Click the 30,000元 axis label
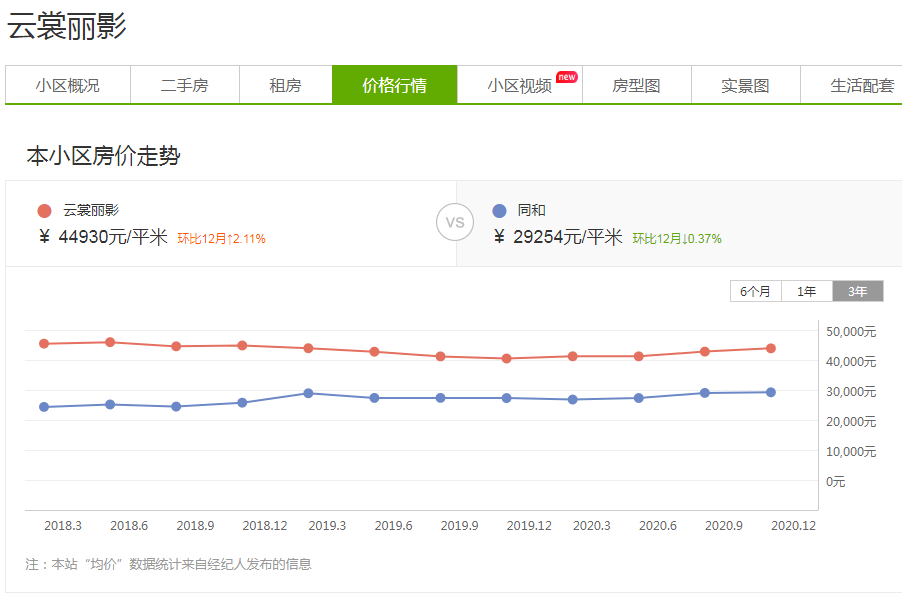 (x=851, y=391)
